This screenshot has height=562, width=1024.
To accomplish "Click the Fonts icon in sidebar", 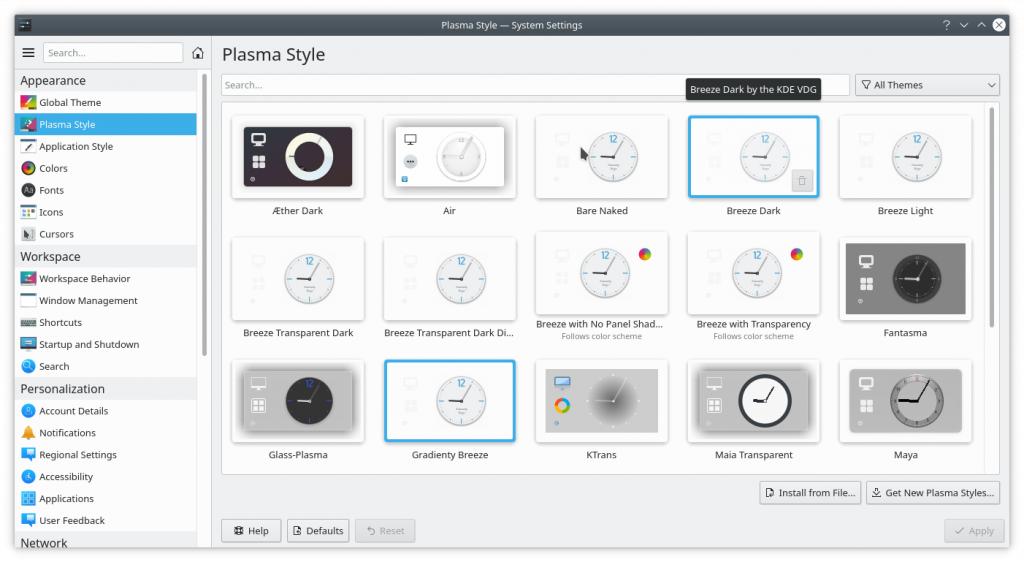I will pos(29,190).
